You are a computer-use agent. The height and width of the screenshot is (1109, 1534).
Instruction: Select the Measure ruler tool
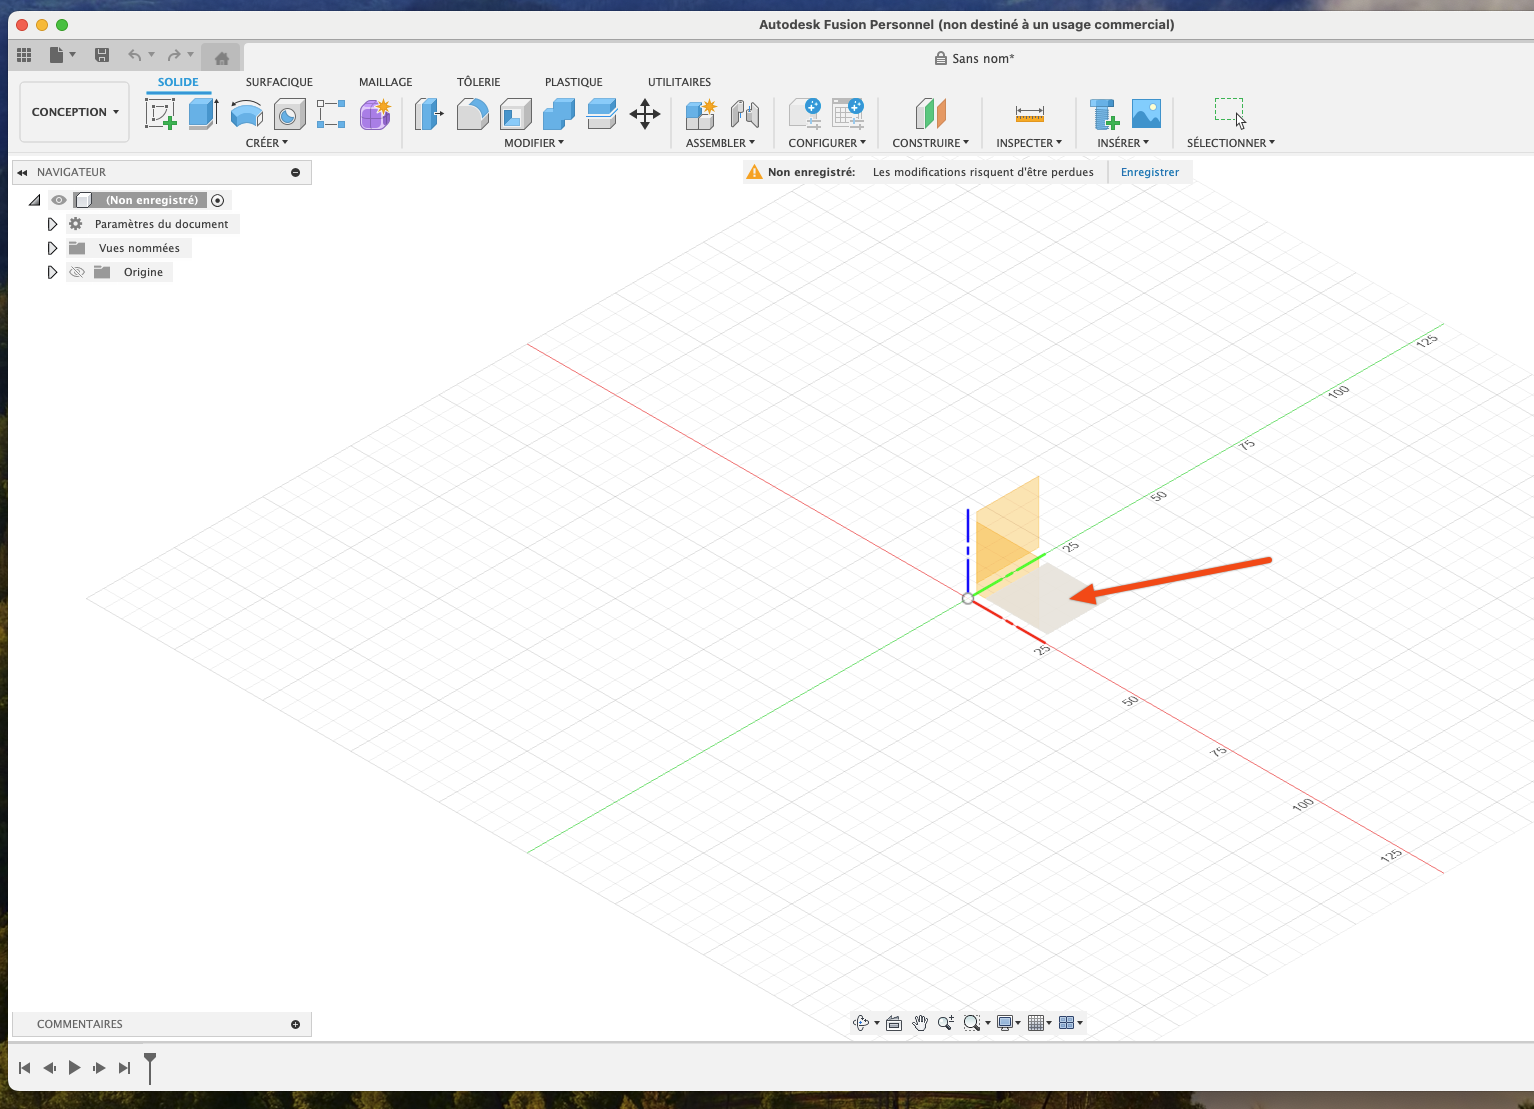point(1029,114)
